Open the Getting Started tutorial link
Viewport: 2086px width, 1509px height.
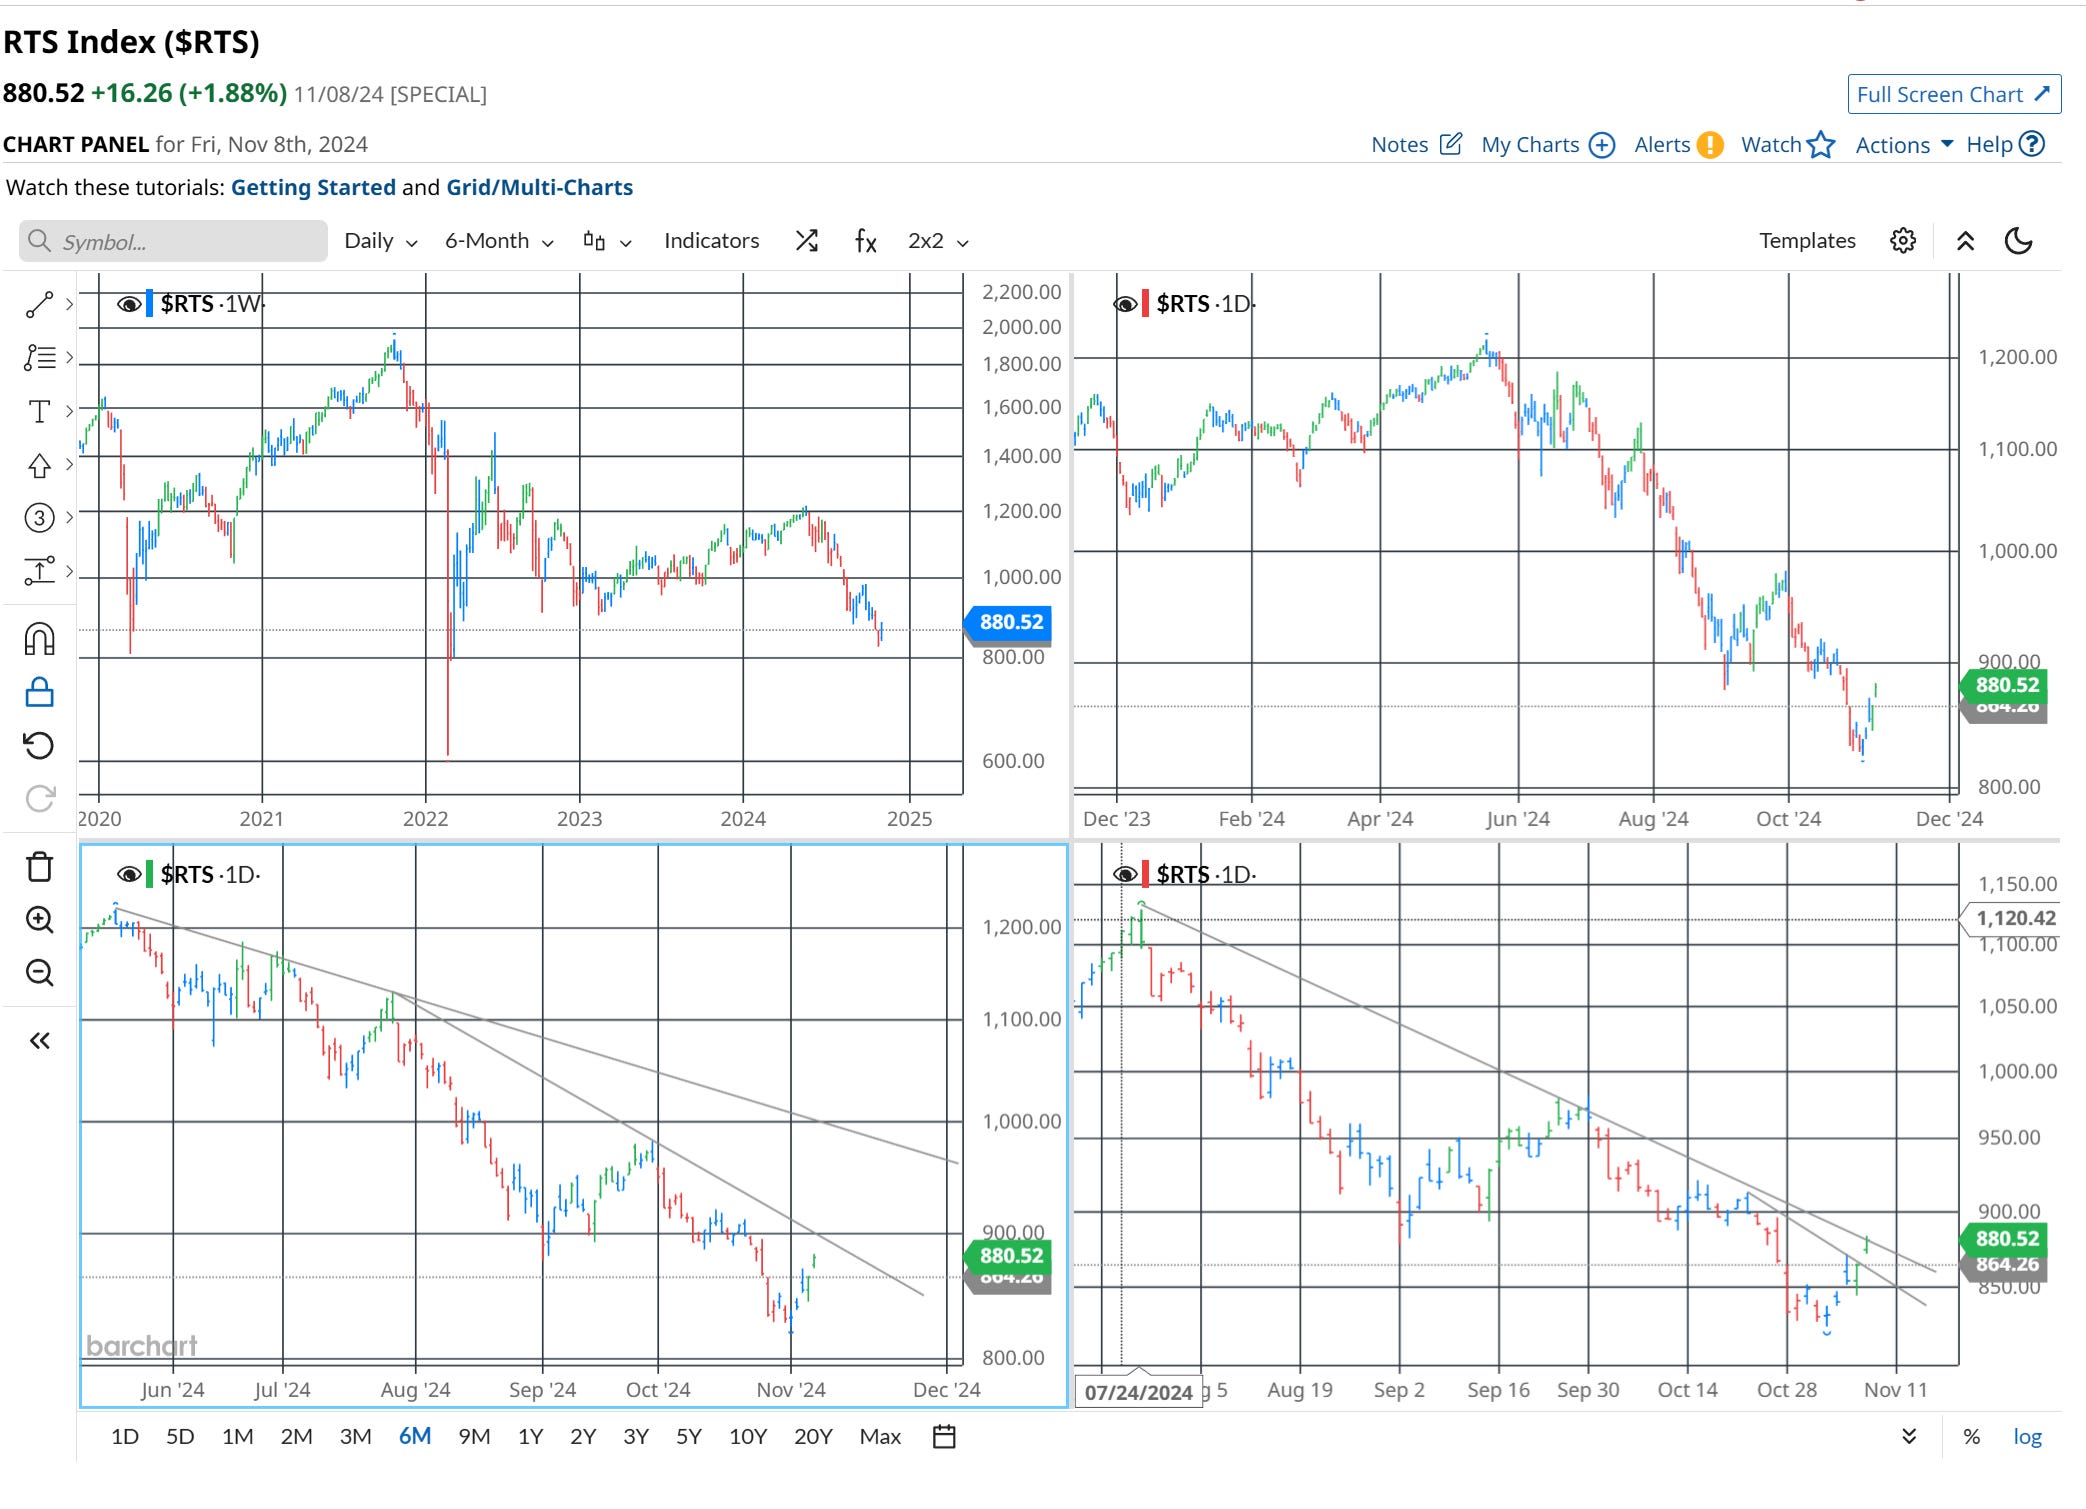click(x=313, y=188)
